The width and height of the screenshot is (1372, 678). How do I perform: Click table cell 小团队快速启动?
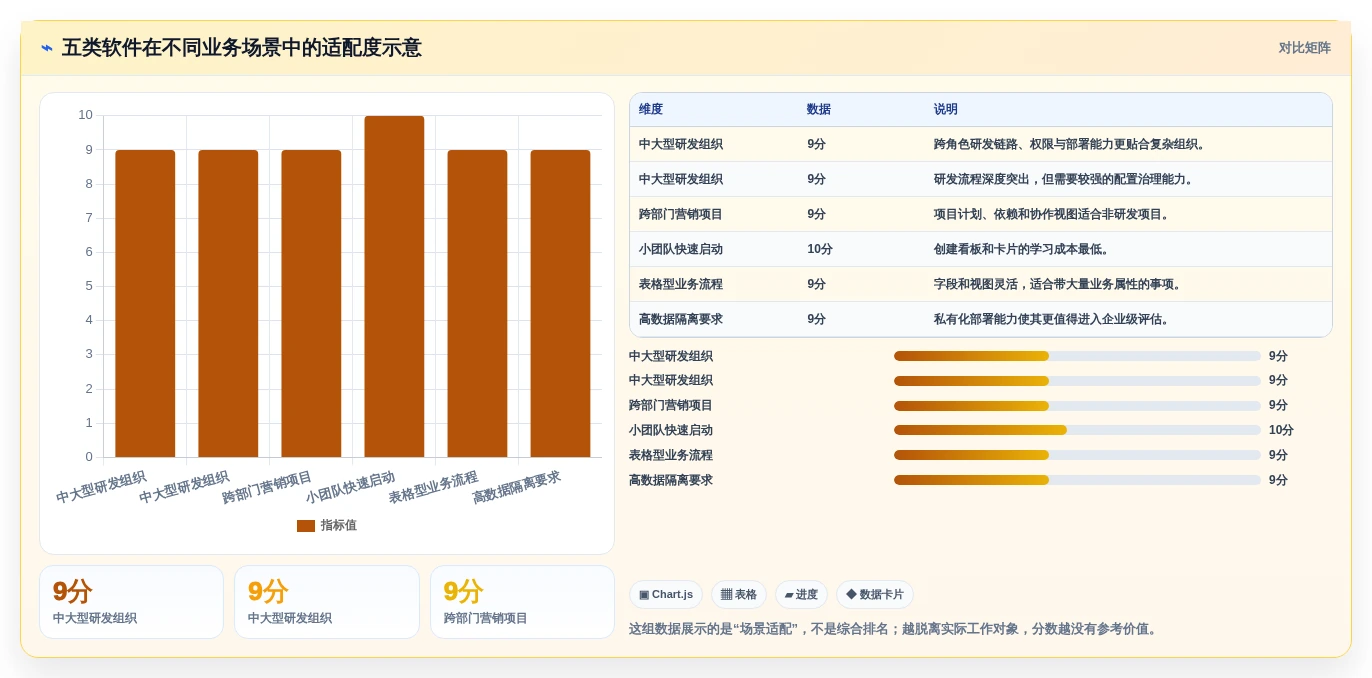click(681, 249)
